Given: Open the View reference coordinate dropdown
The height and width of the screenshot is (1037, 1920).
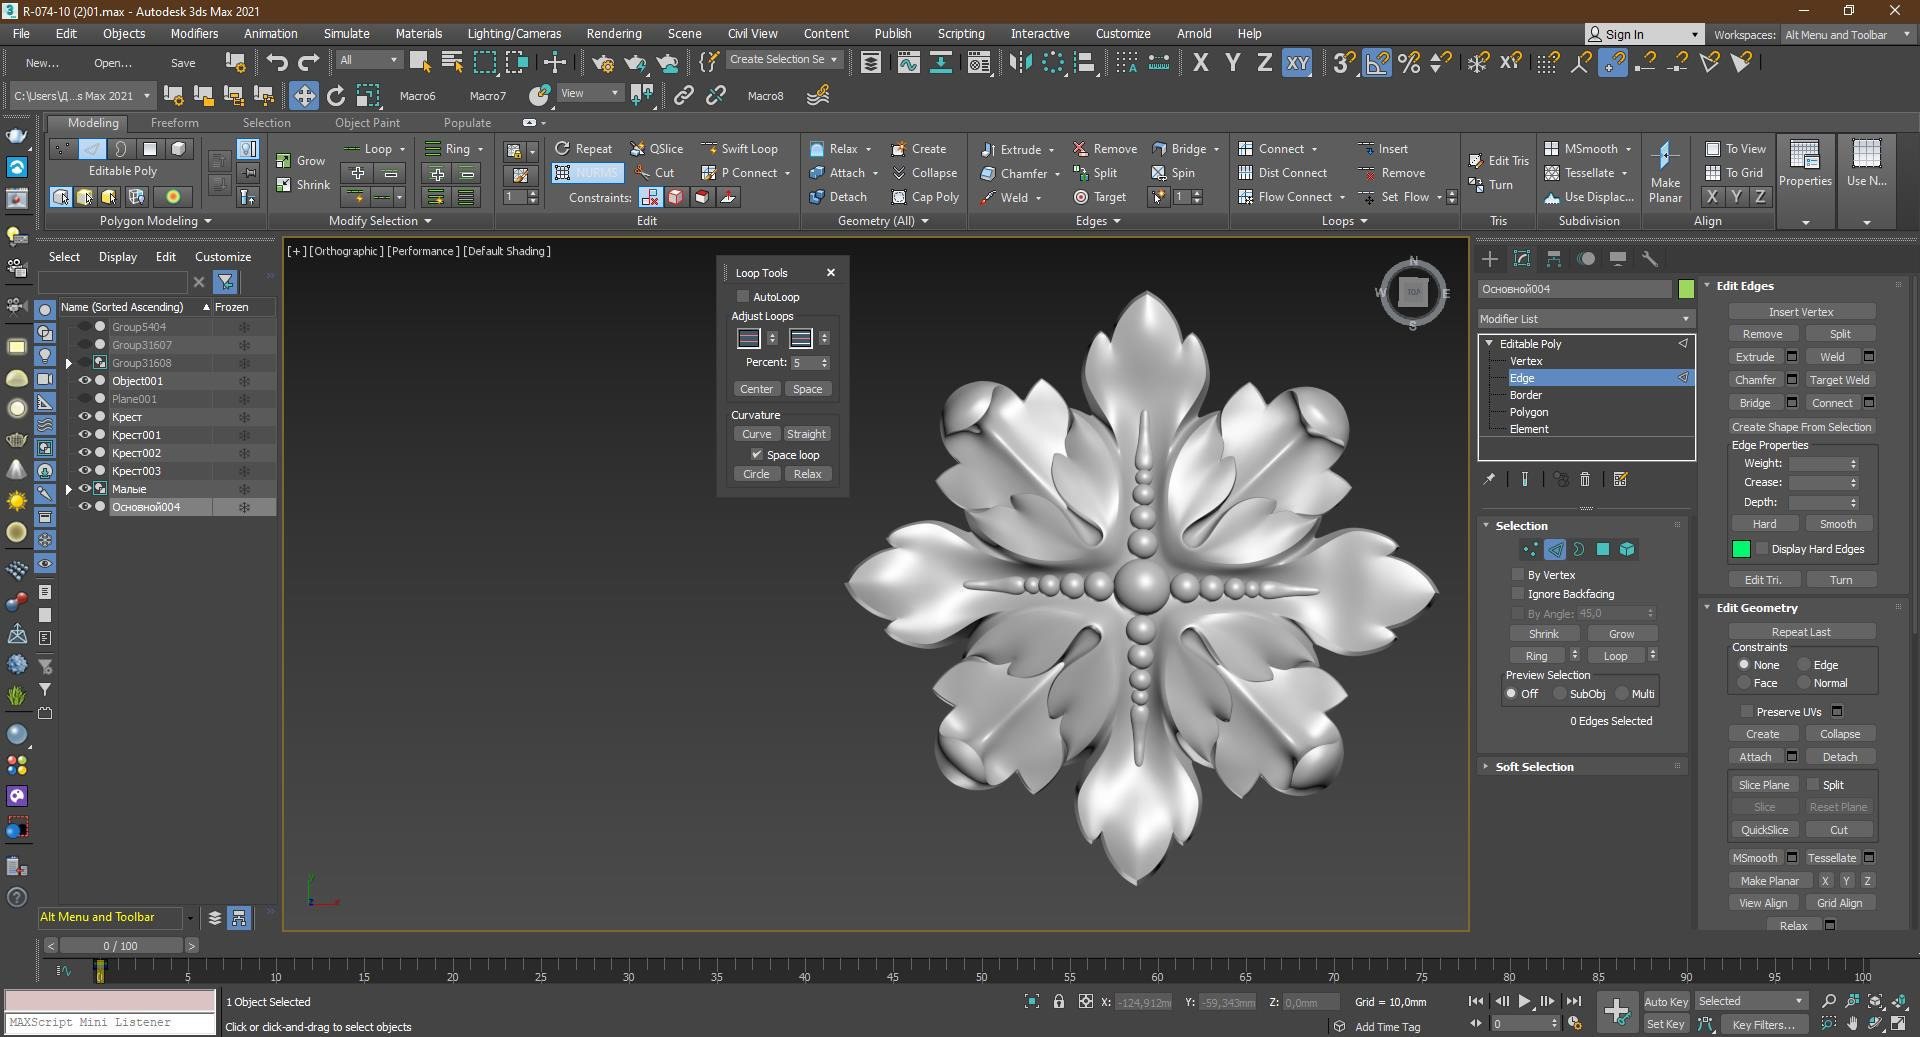Looking at the screenshot, I should [x=589, y=94].
